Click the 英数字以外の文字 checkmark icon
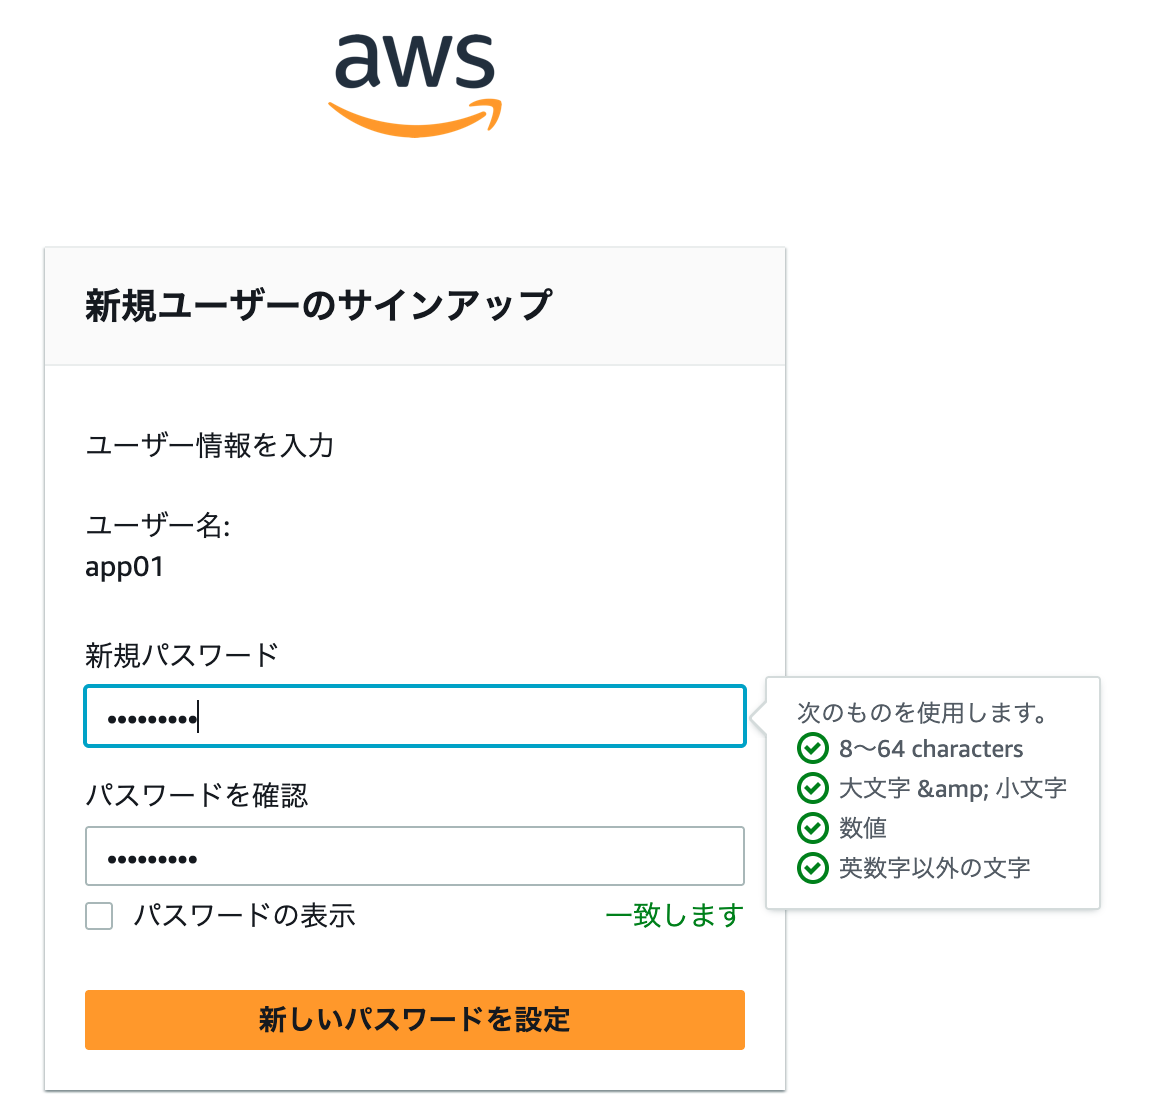This screenshot has height=1112, width=1154. point(813,868)
